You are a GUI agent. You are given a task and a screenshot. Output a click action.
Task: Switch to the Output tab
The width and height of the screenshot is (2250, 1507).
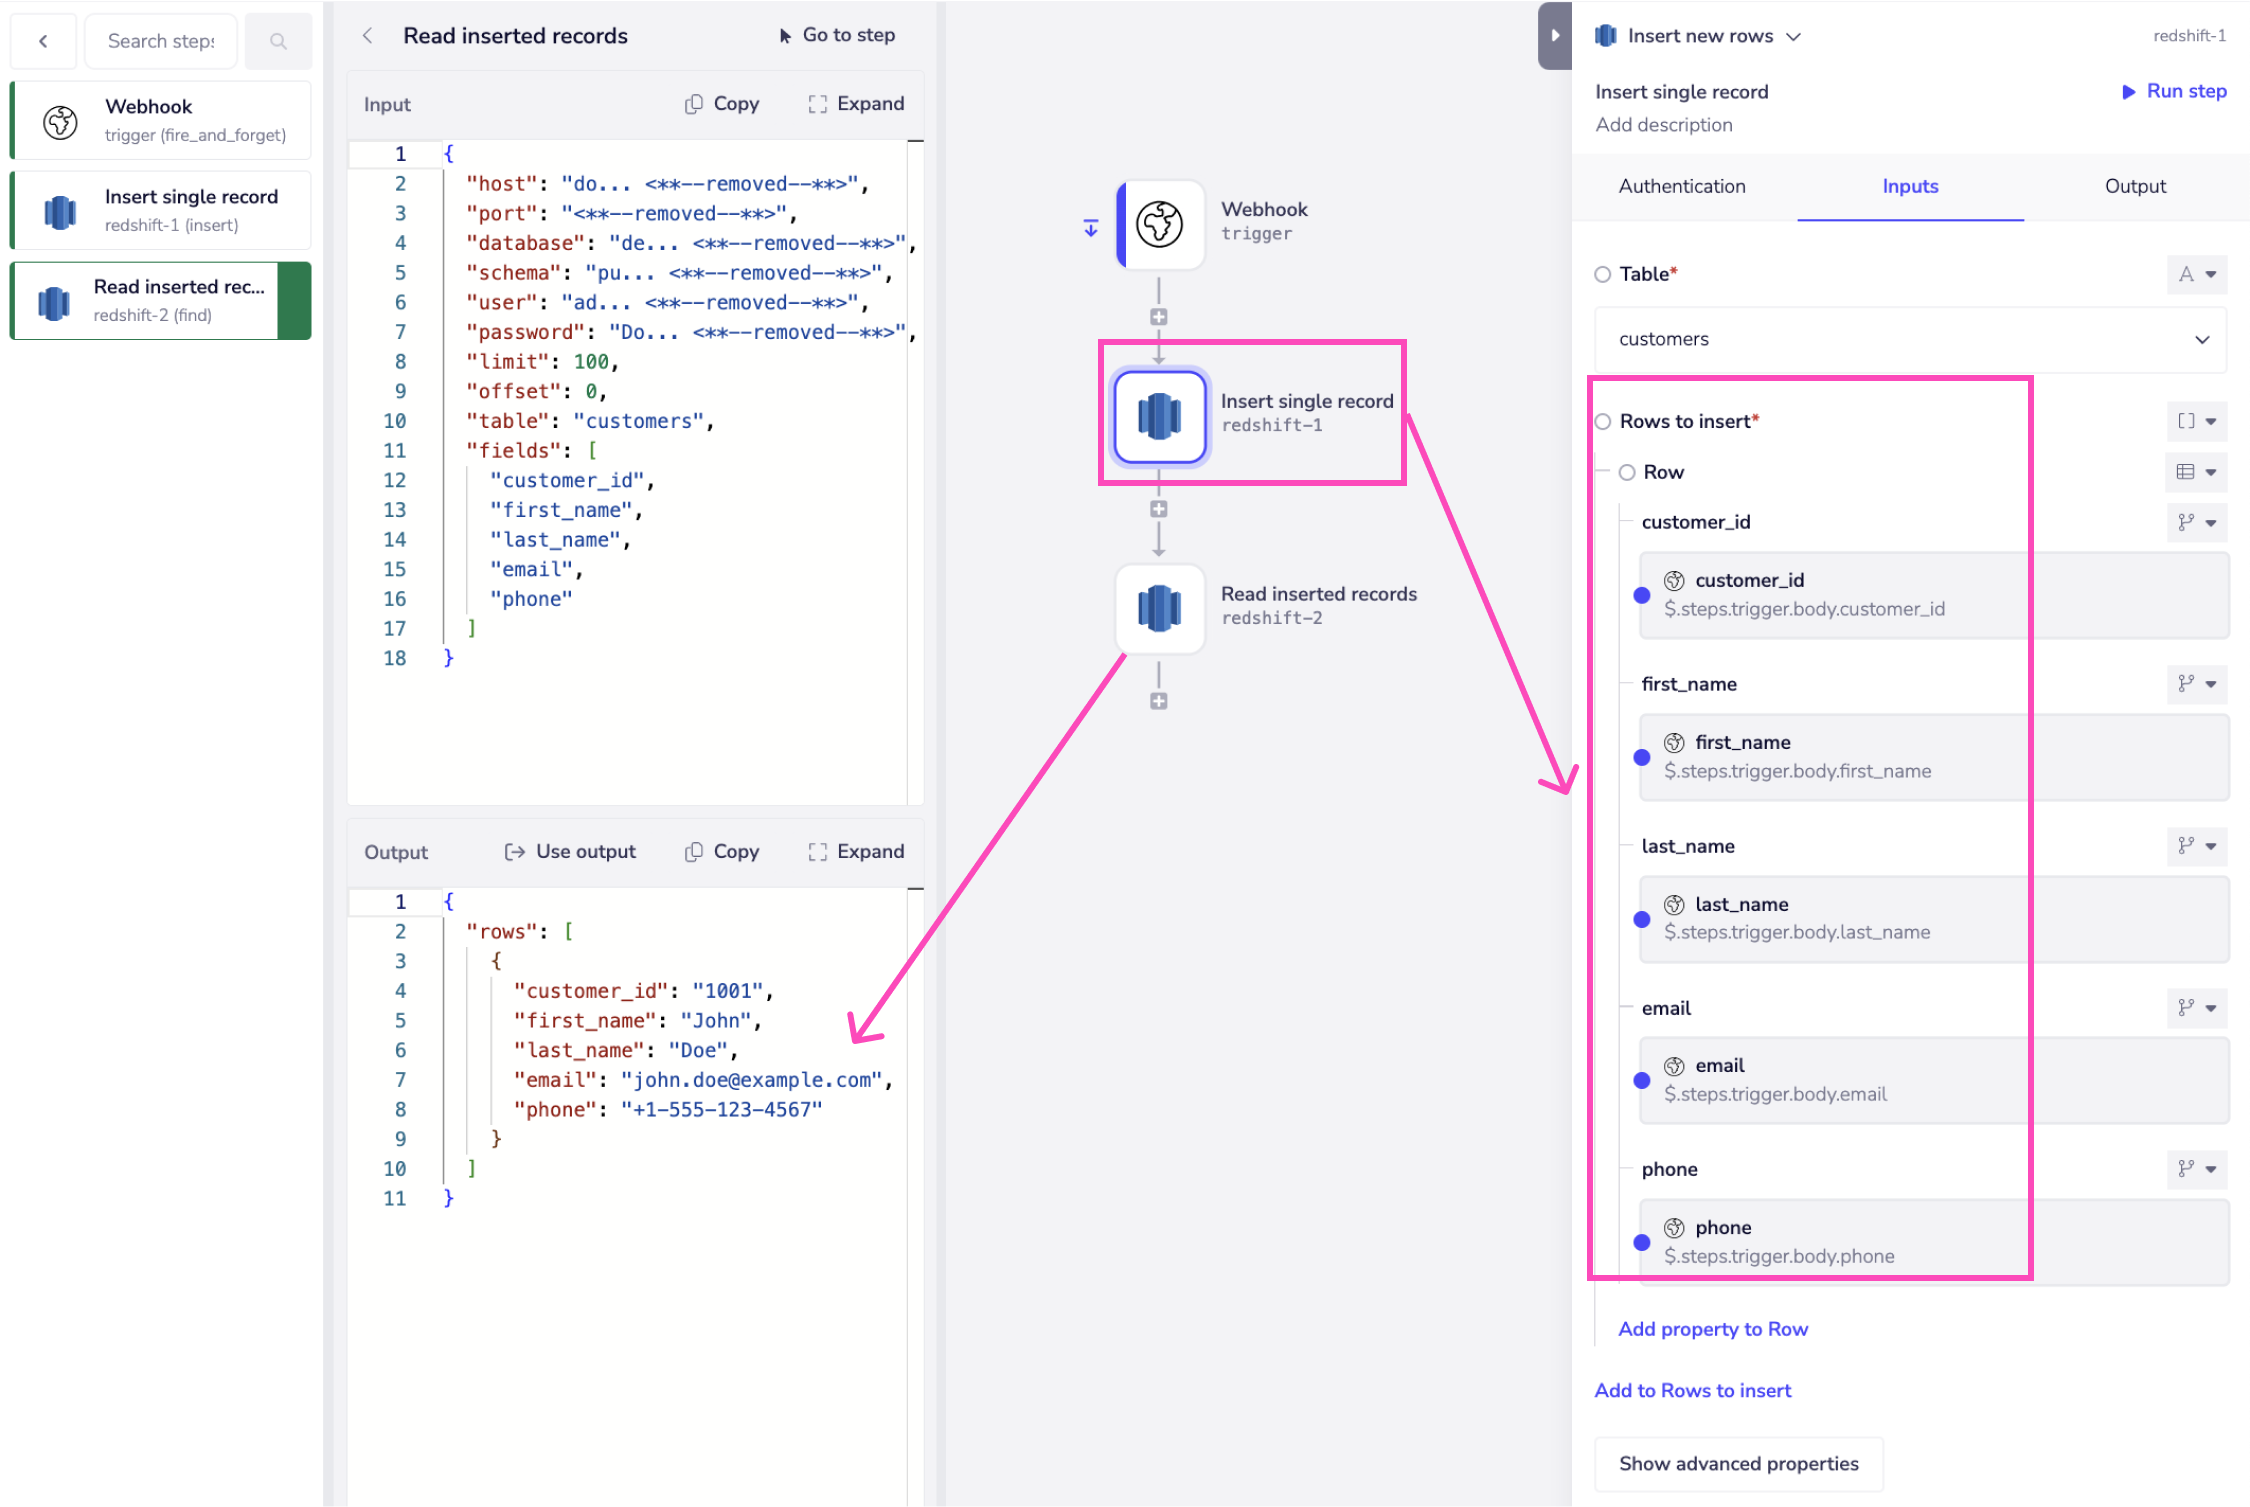pyautogui.click(x=2134, y=186)
